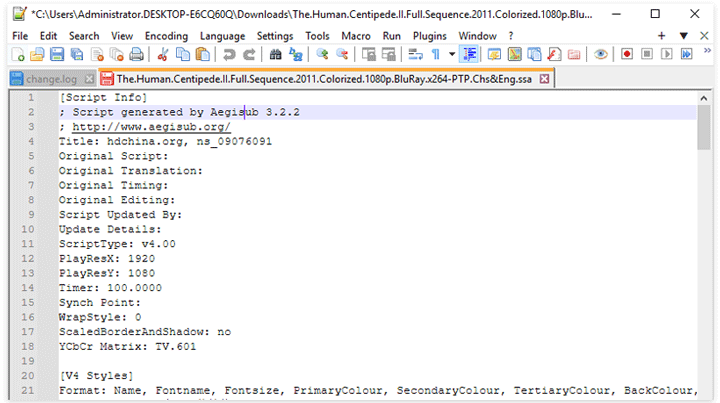720x403 pixels.
Task: Open the Define Your Language icon
Action: coord(494,55)
